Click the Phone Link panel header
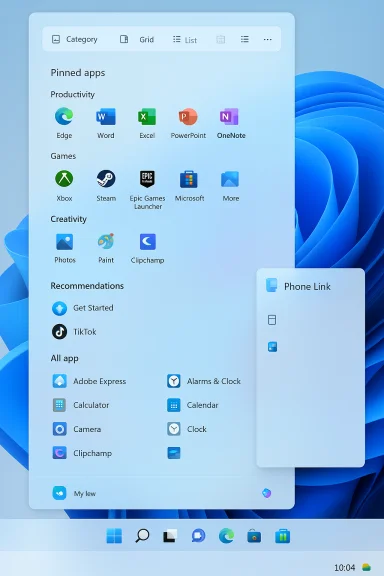The image size is (384, 576). [x=298, y=286]
